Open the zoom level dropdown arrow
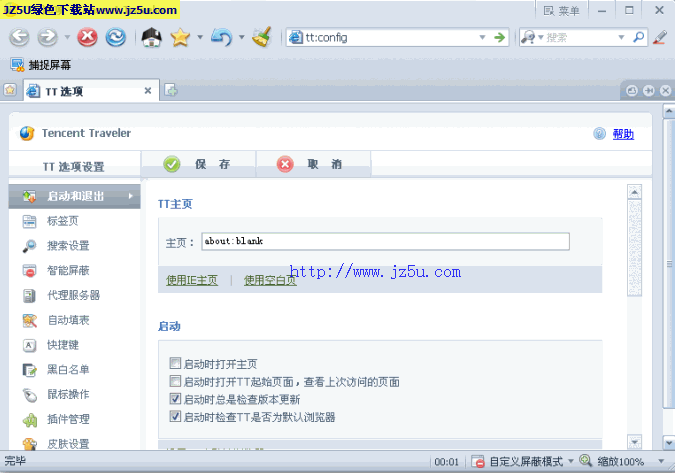 click(x=661, y=461)
